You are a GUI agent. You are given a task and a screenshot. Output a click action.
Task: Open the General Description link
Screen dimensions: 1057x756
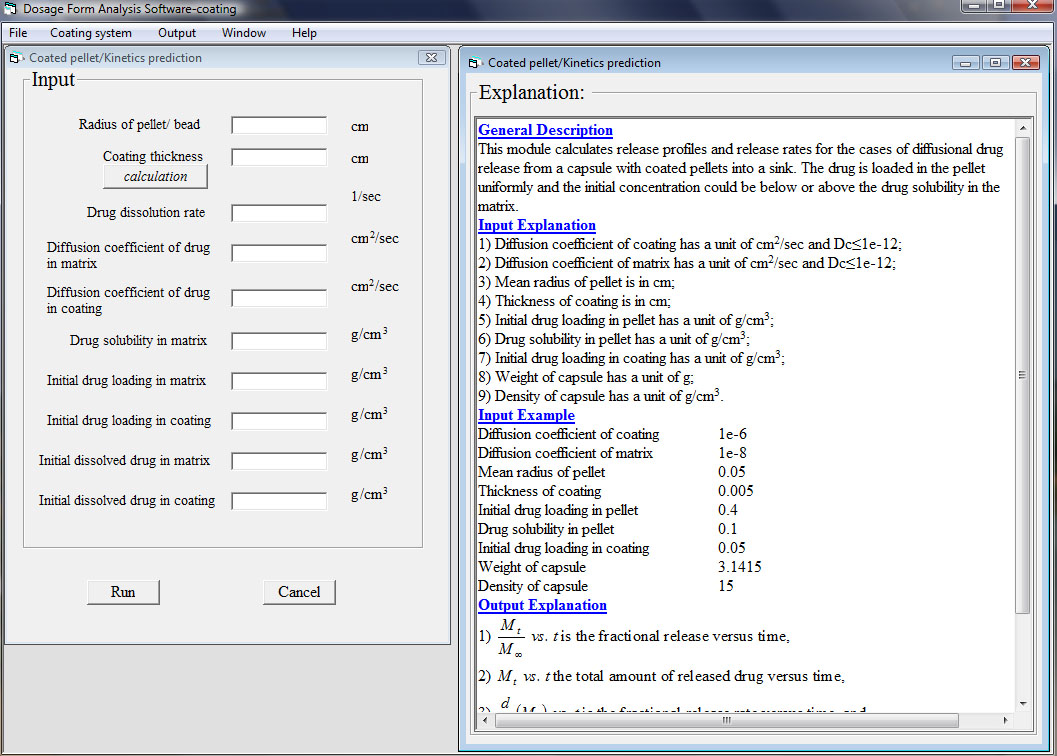click(x=545, y=130)
